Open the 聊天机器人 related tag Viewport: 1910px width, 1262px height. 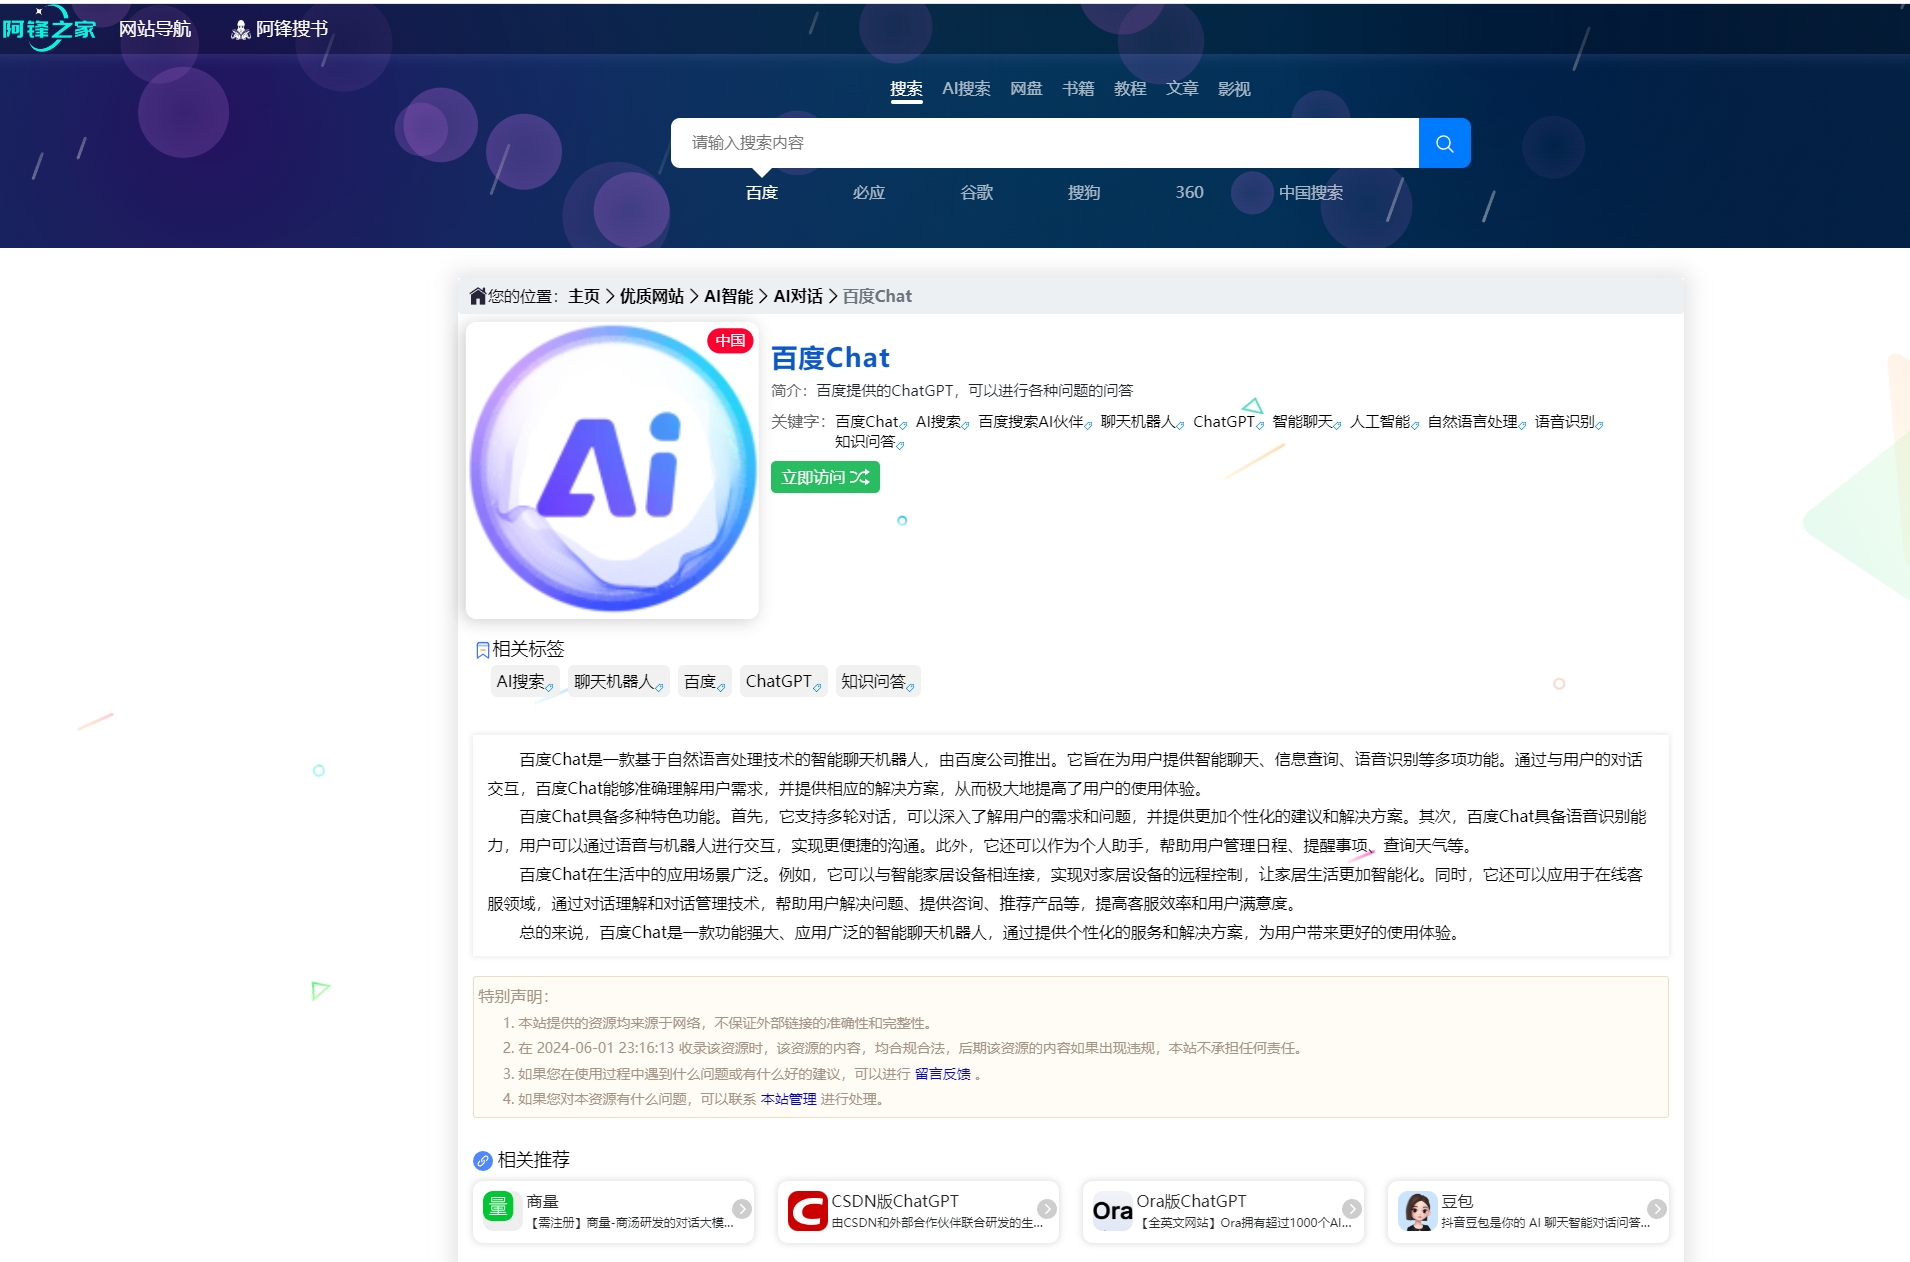click(x=617, y=682)
